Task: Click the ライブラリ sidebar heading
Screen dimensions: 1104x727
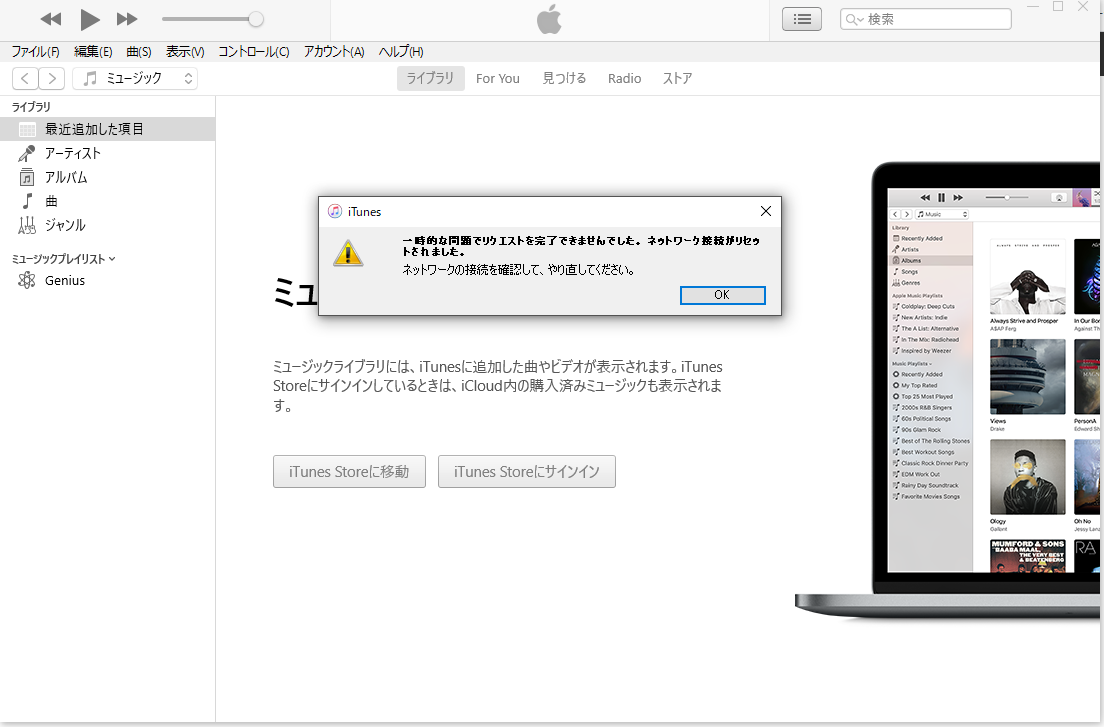Action: pyautogui.click(x=31, y=107)
